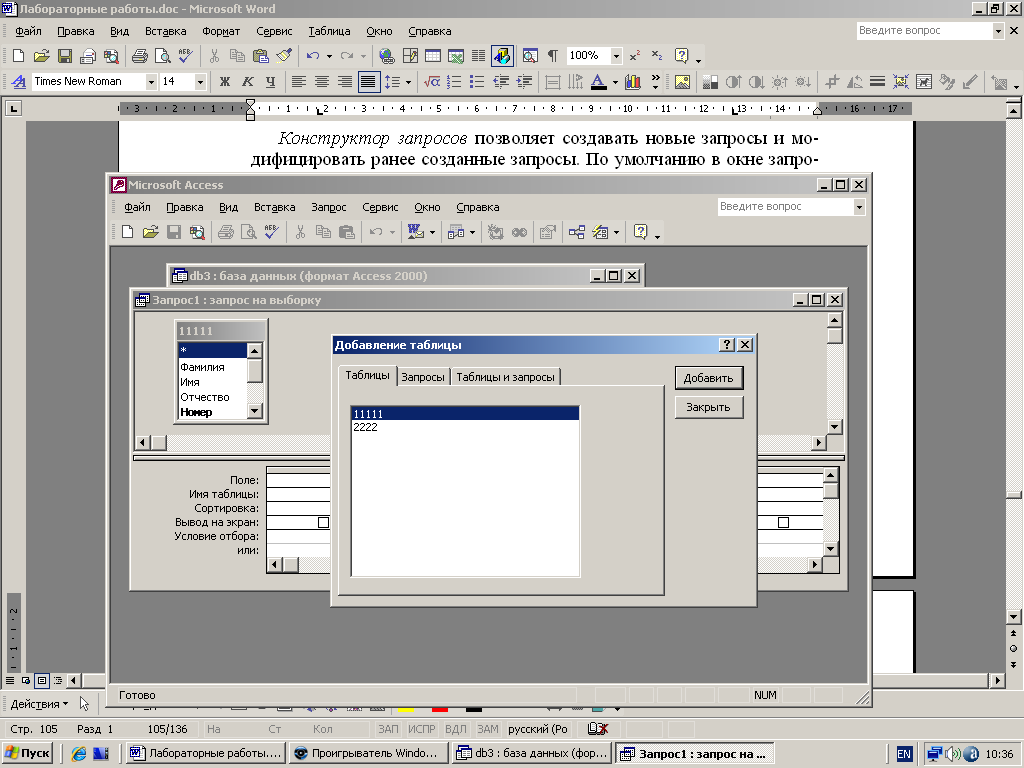This screenshot has width=1024, height=768.
Task: Toggle the Вывод на экран checkbox in first column
Action: 323,522
